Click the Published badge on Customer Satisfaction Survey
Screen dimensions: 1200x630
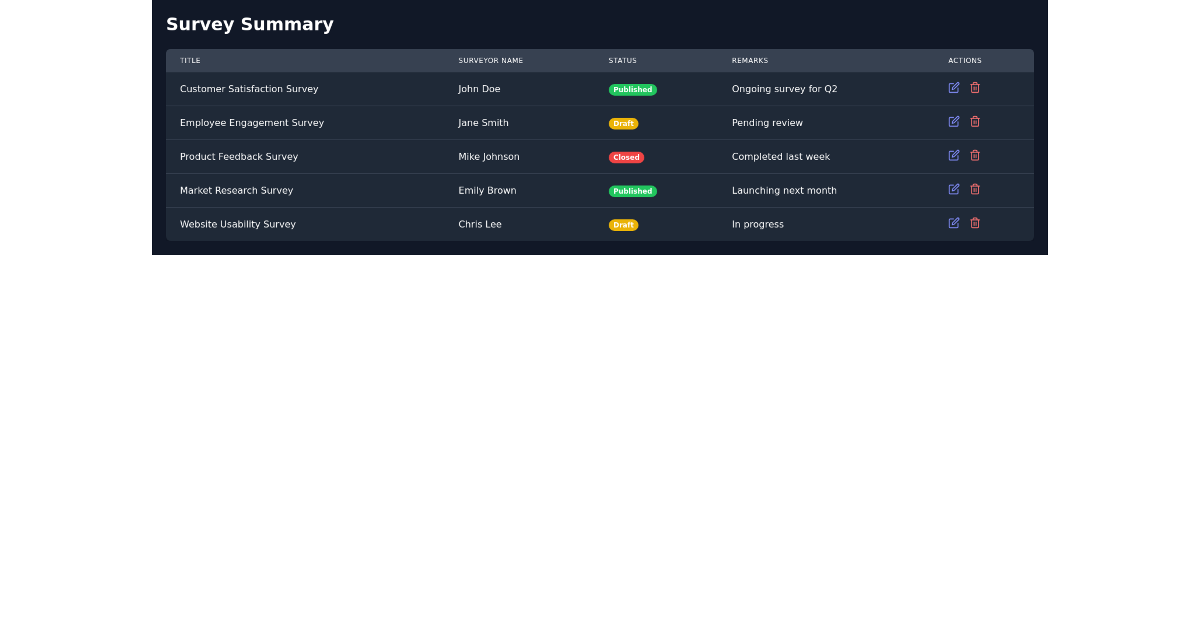[633, 89]
